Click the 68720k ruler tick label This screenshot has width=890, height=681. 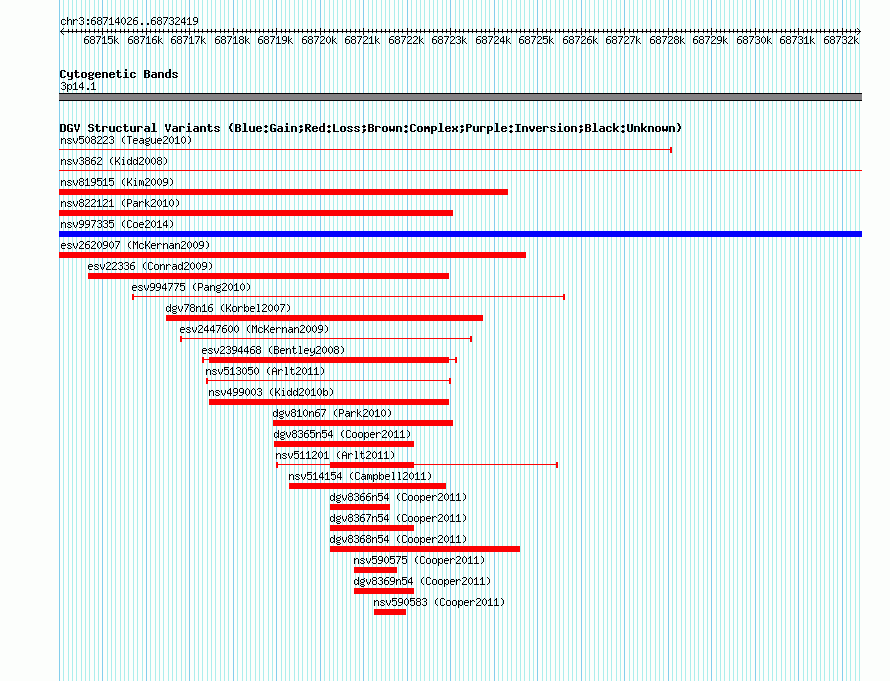[319, 40]
